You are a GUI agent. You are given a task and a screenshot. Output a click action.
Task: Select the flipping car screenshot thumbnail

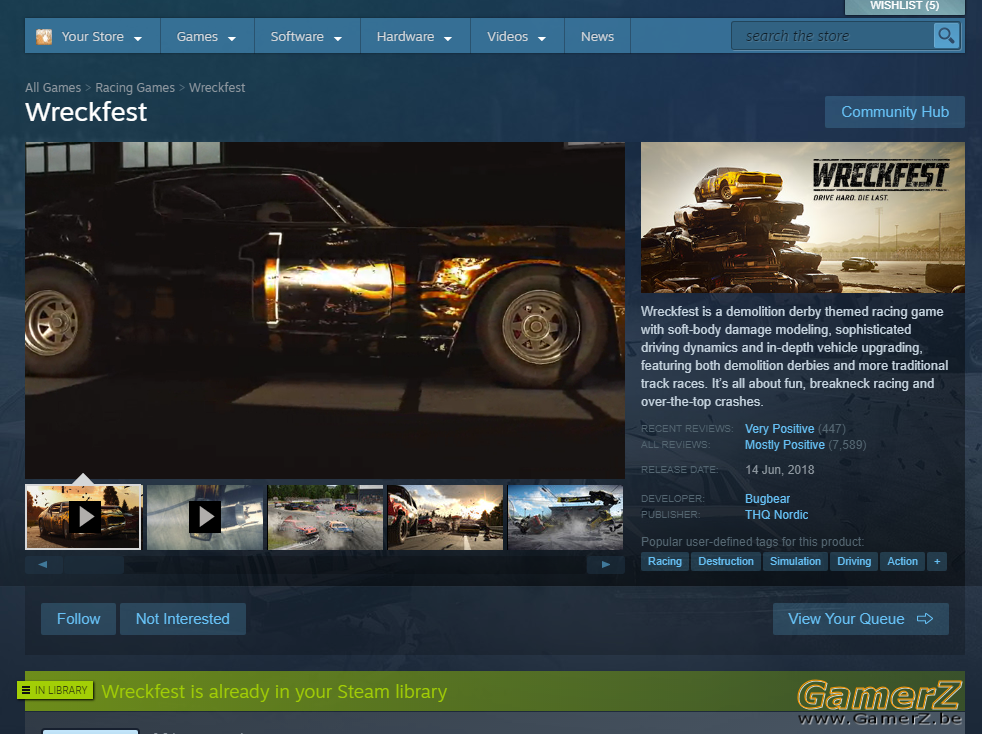point(565,517)
